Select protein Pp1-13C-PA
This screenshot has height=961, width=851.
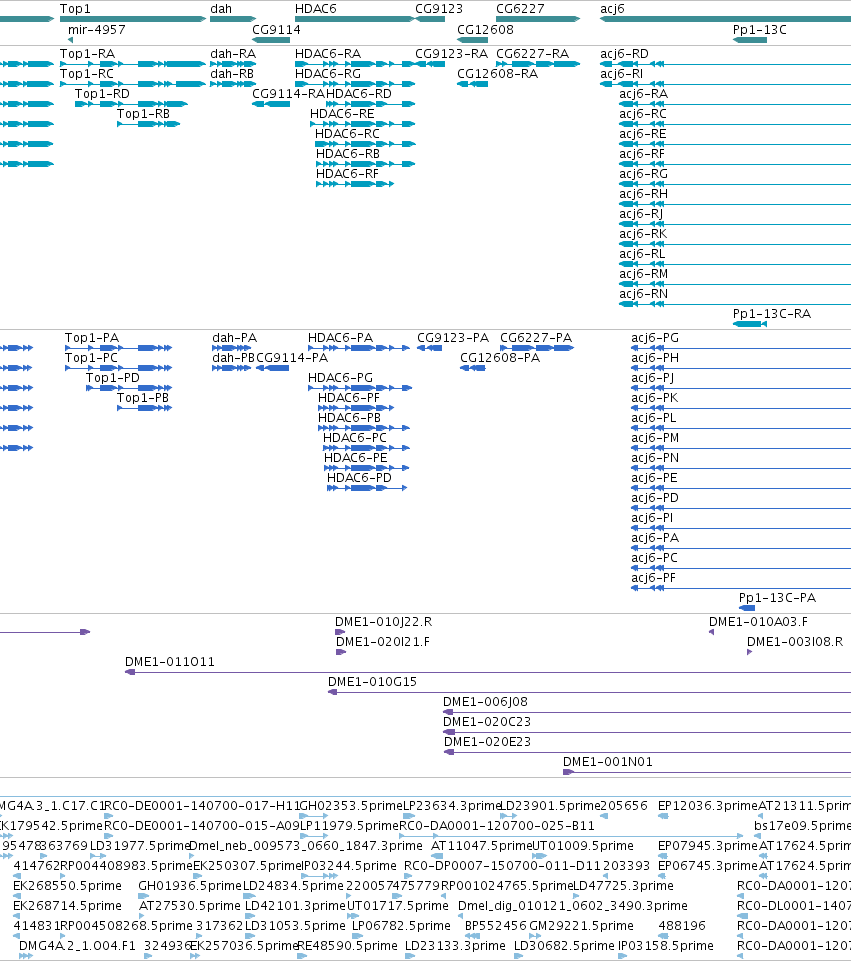(x=747, y=608)
